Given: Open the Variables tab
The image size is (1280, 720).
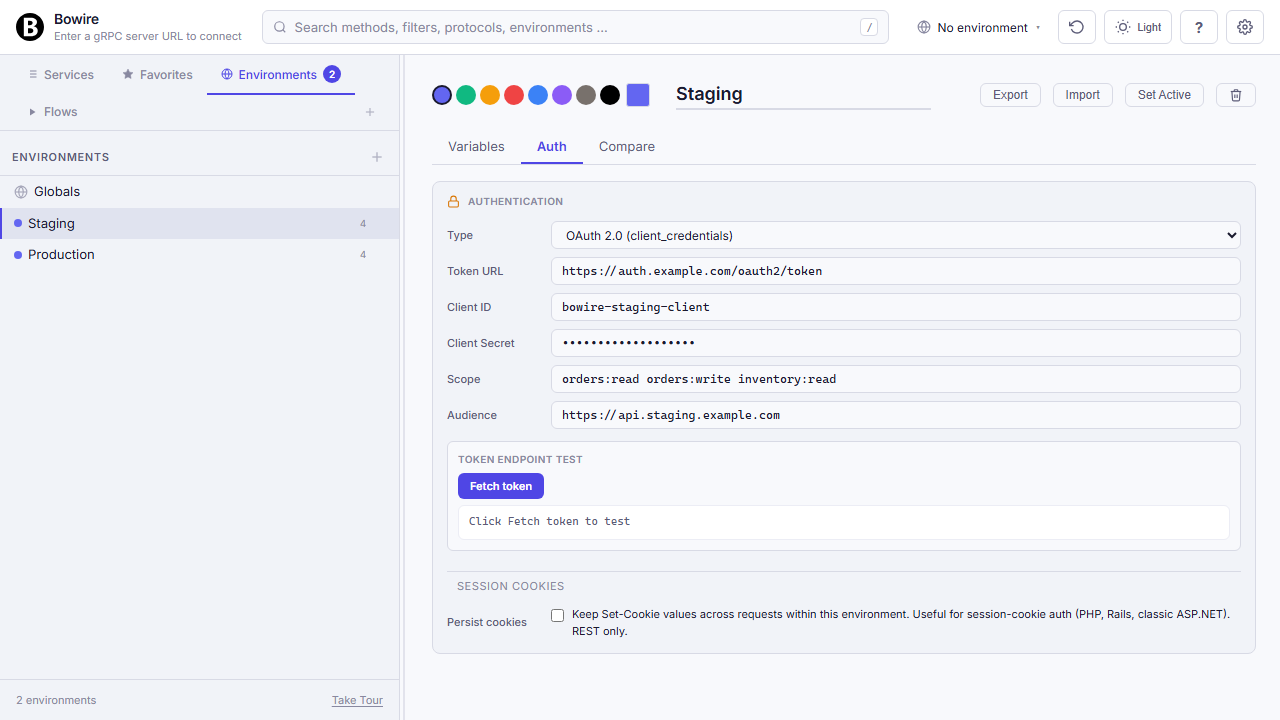Looking at the screenshot, I should [476, 146].
